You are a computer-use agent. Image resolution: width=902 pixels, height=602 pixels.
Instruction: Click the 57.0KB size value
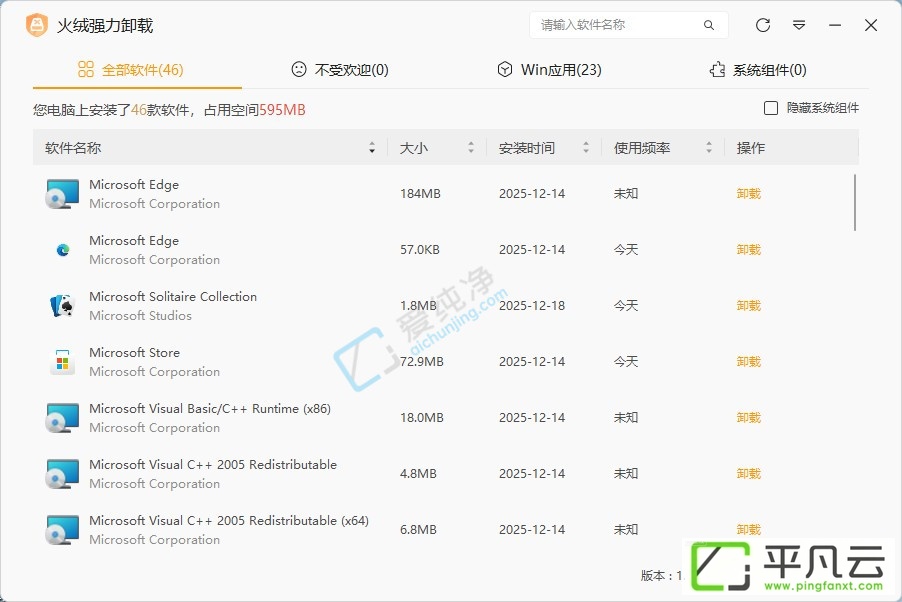tap(420, 250)
